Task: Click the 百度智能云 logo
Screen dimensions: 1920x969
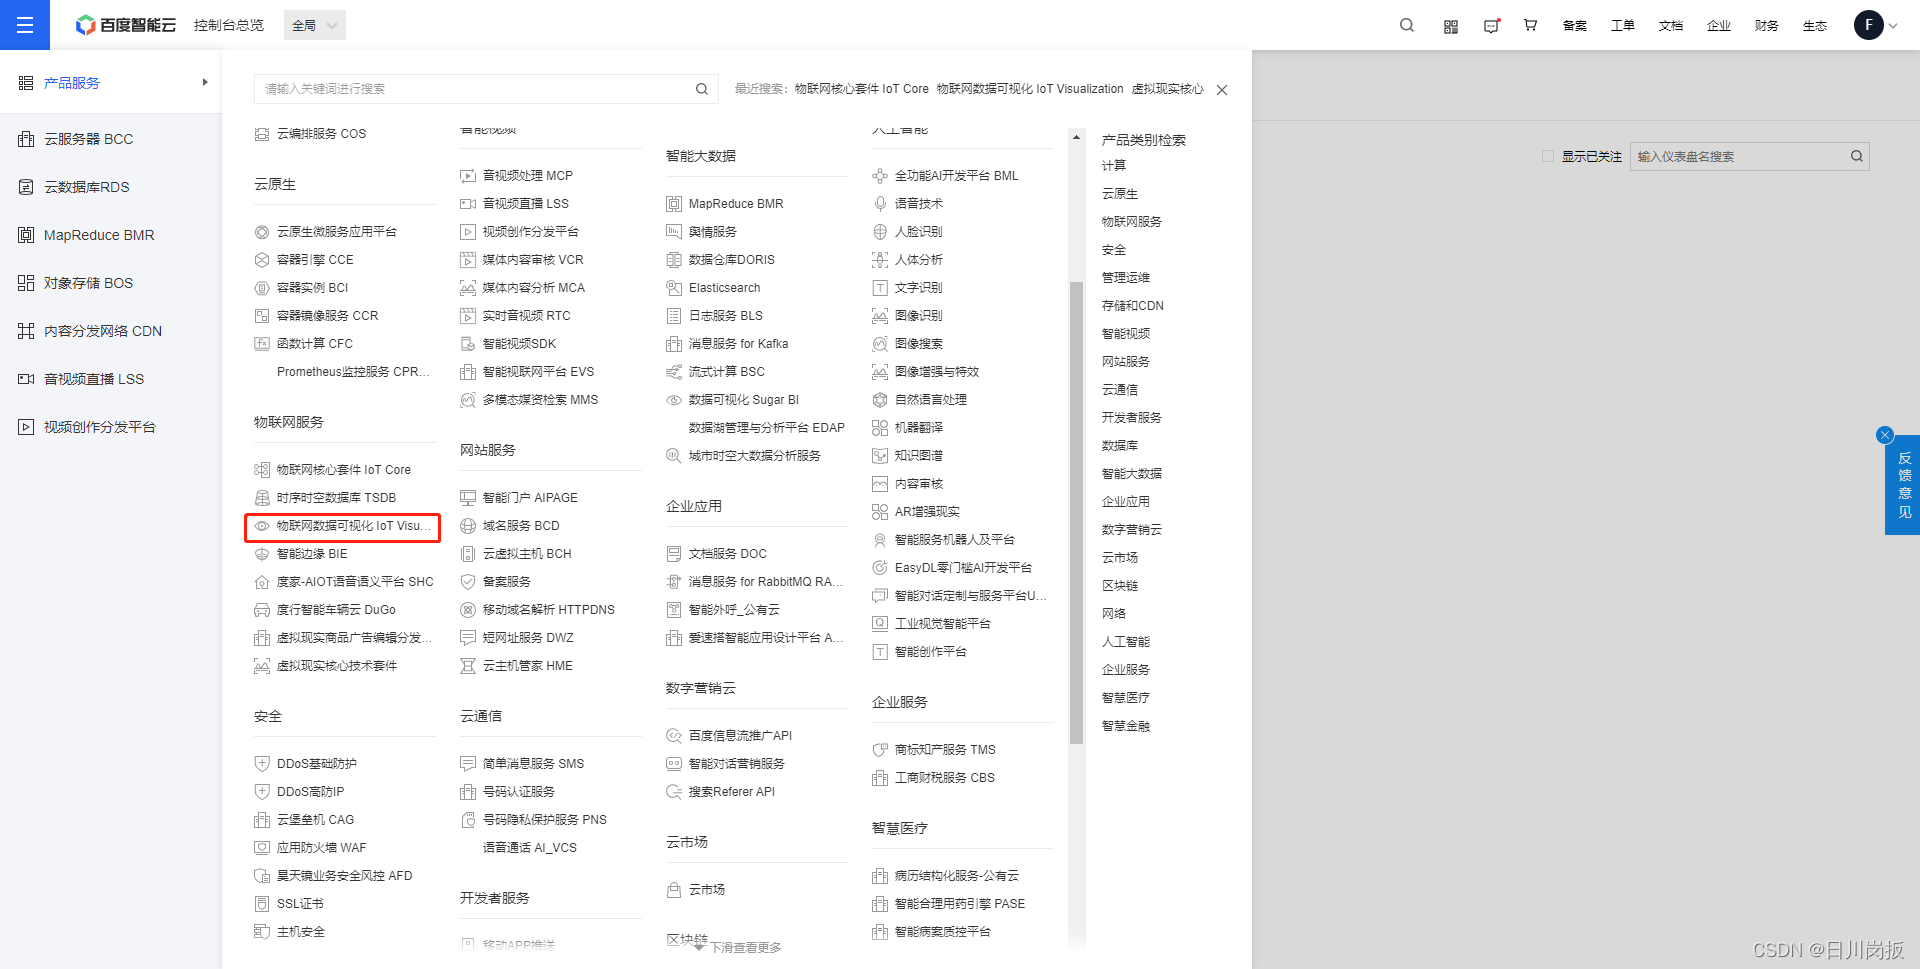Action: (x=126, y=25)
